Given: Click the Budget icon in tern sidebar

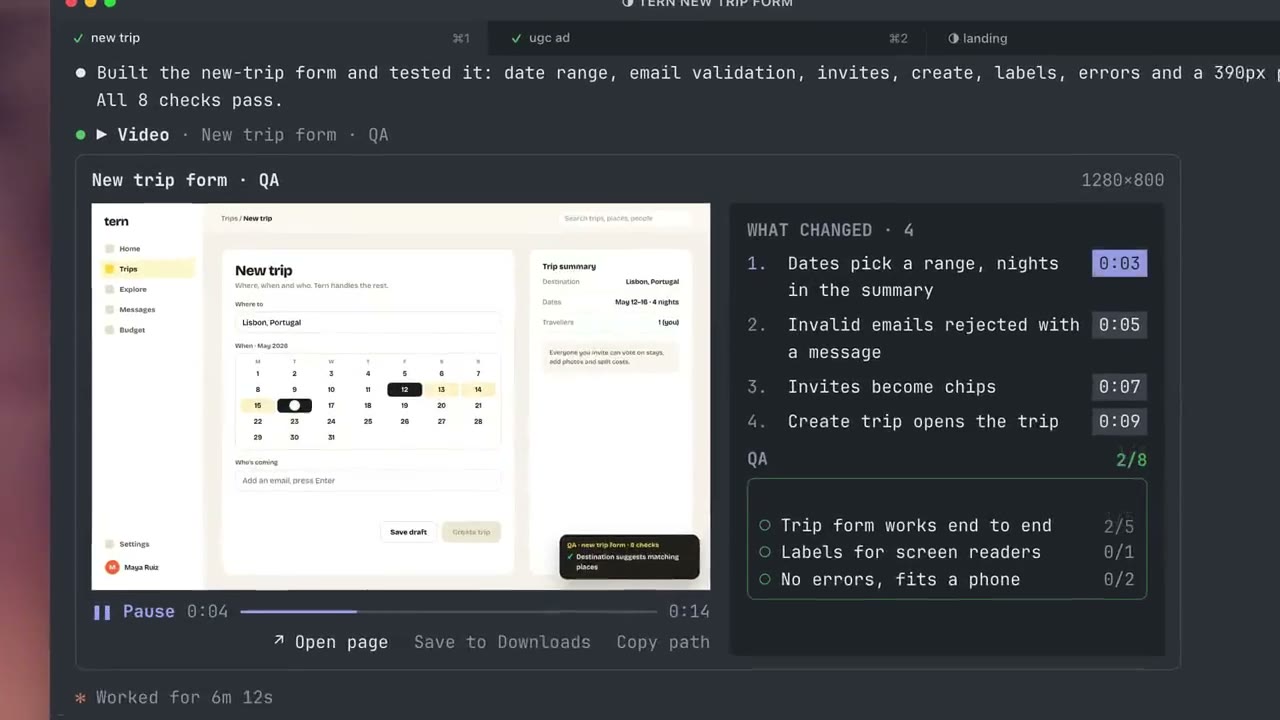Looking at the screenshot, I should coord(109,329).
